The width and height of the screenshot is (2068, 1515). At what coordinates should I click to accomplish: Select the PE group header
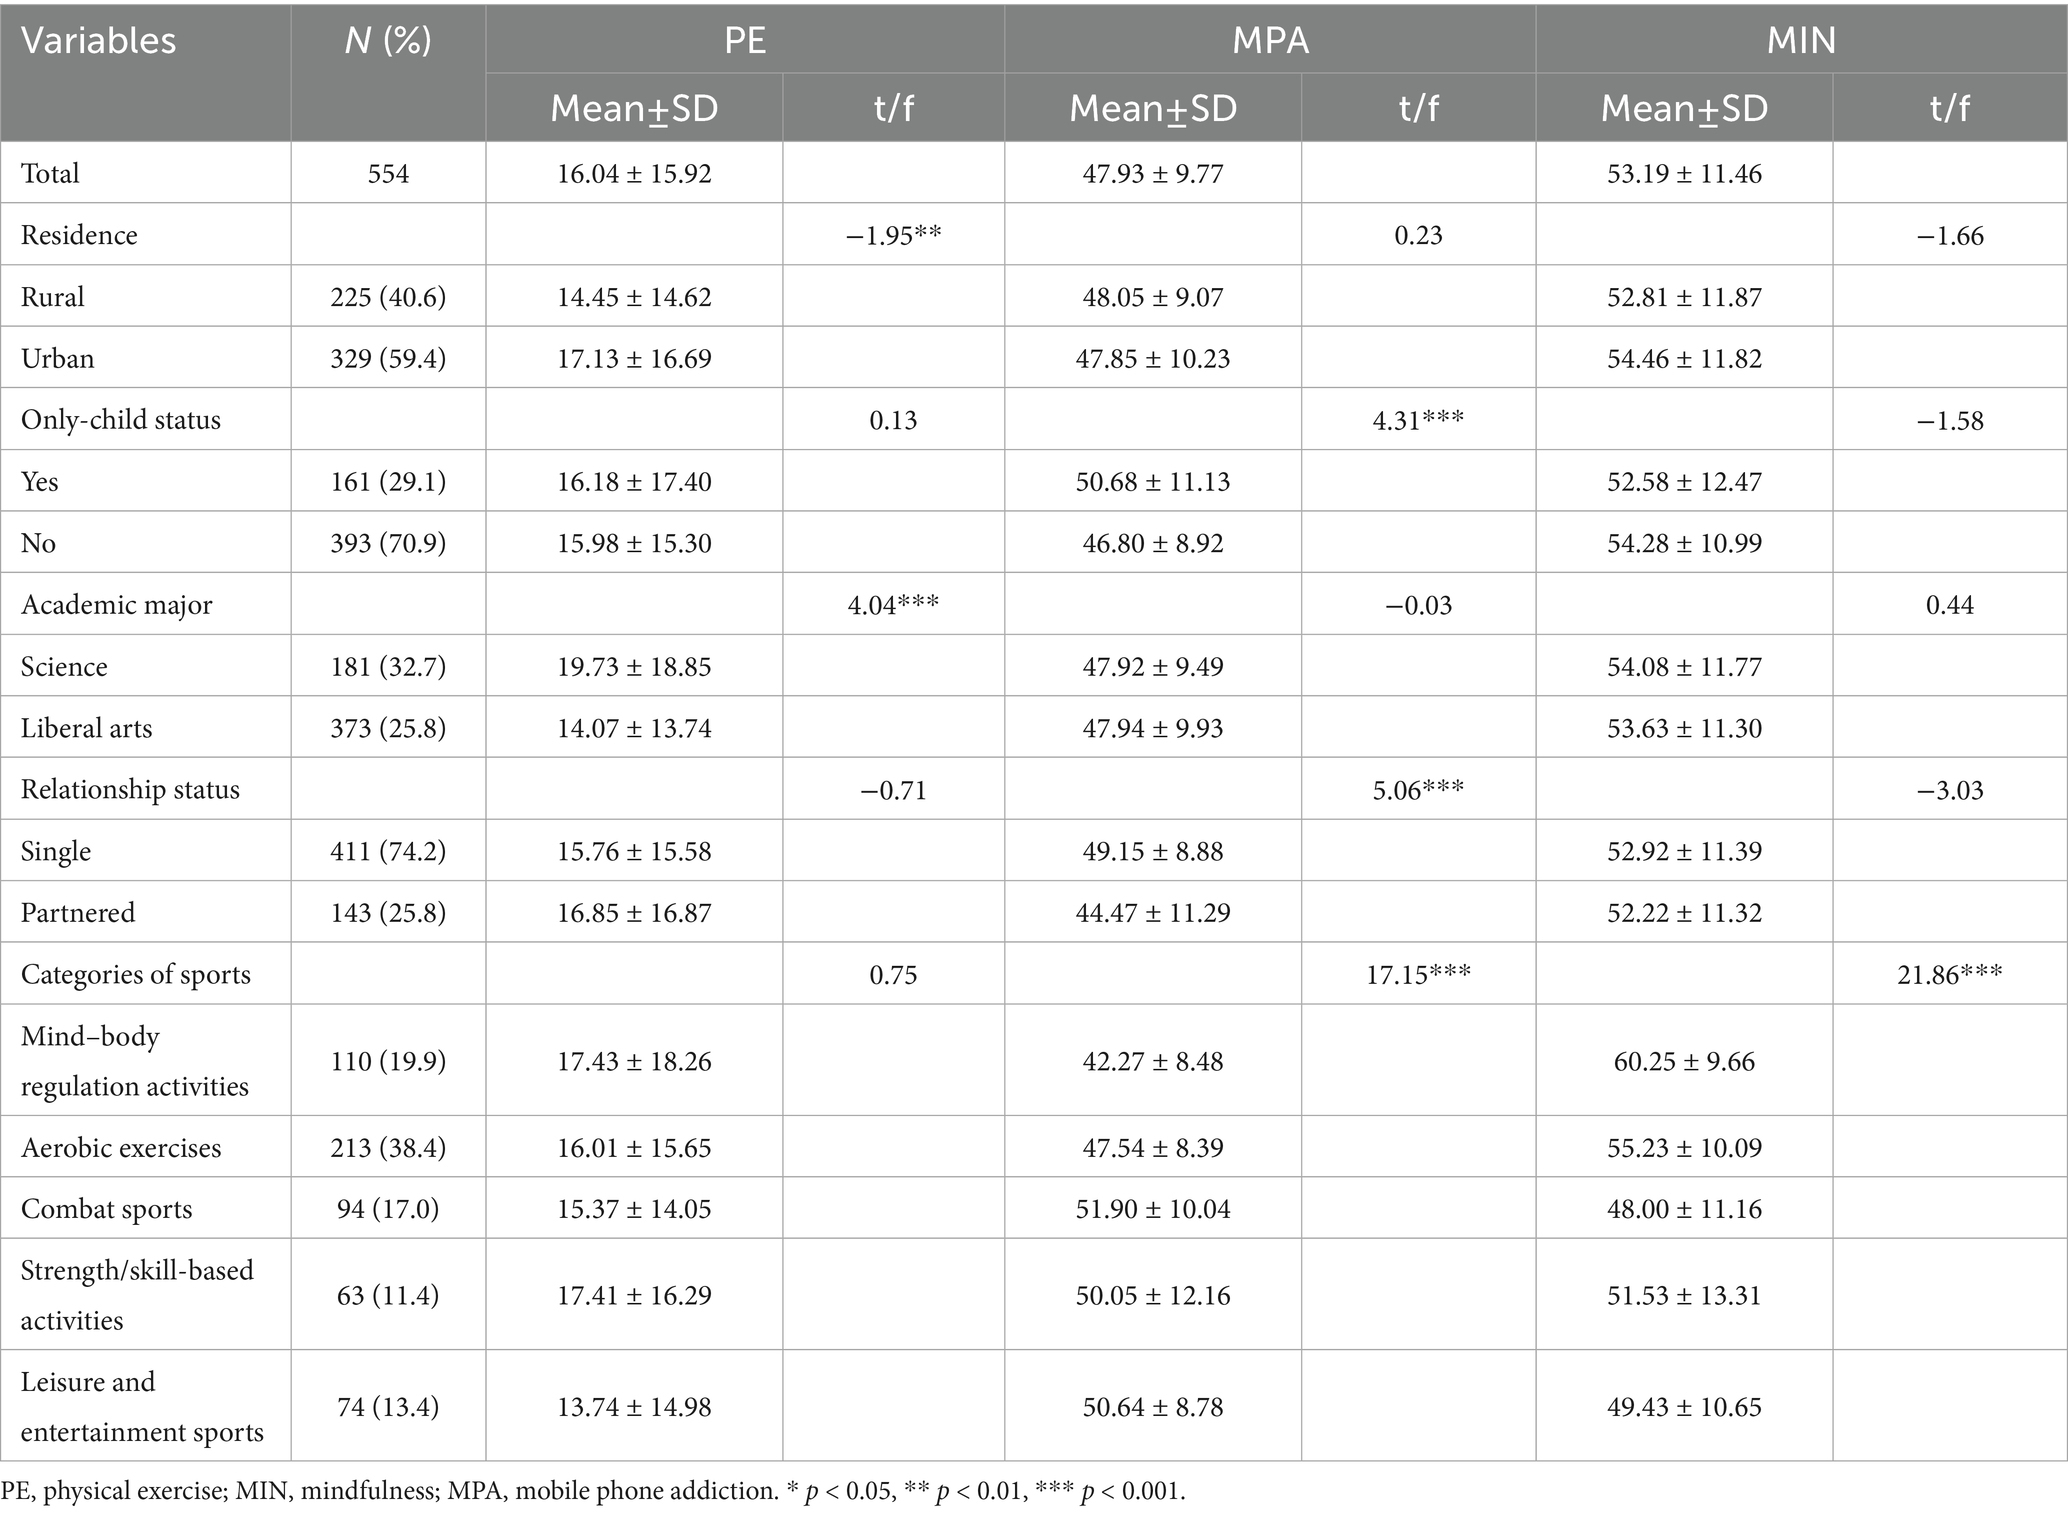[744, 41]
